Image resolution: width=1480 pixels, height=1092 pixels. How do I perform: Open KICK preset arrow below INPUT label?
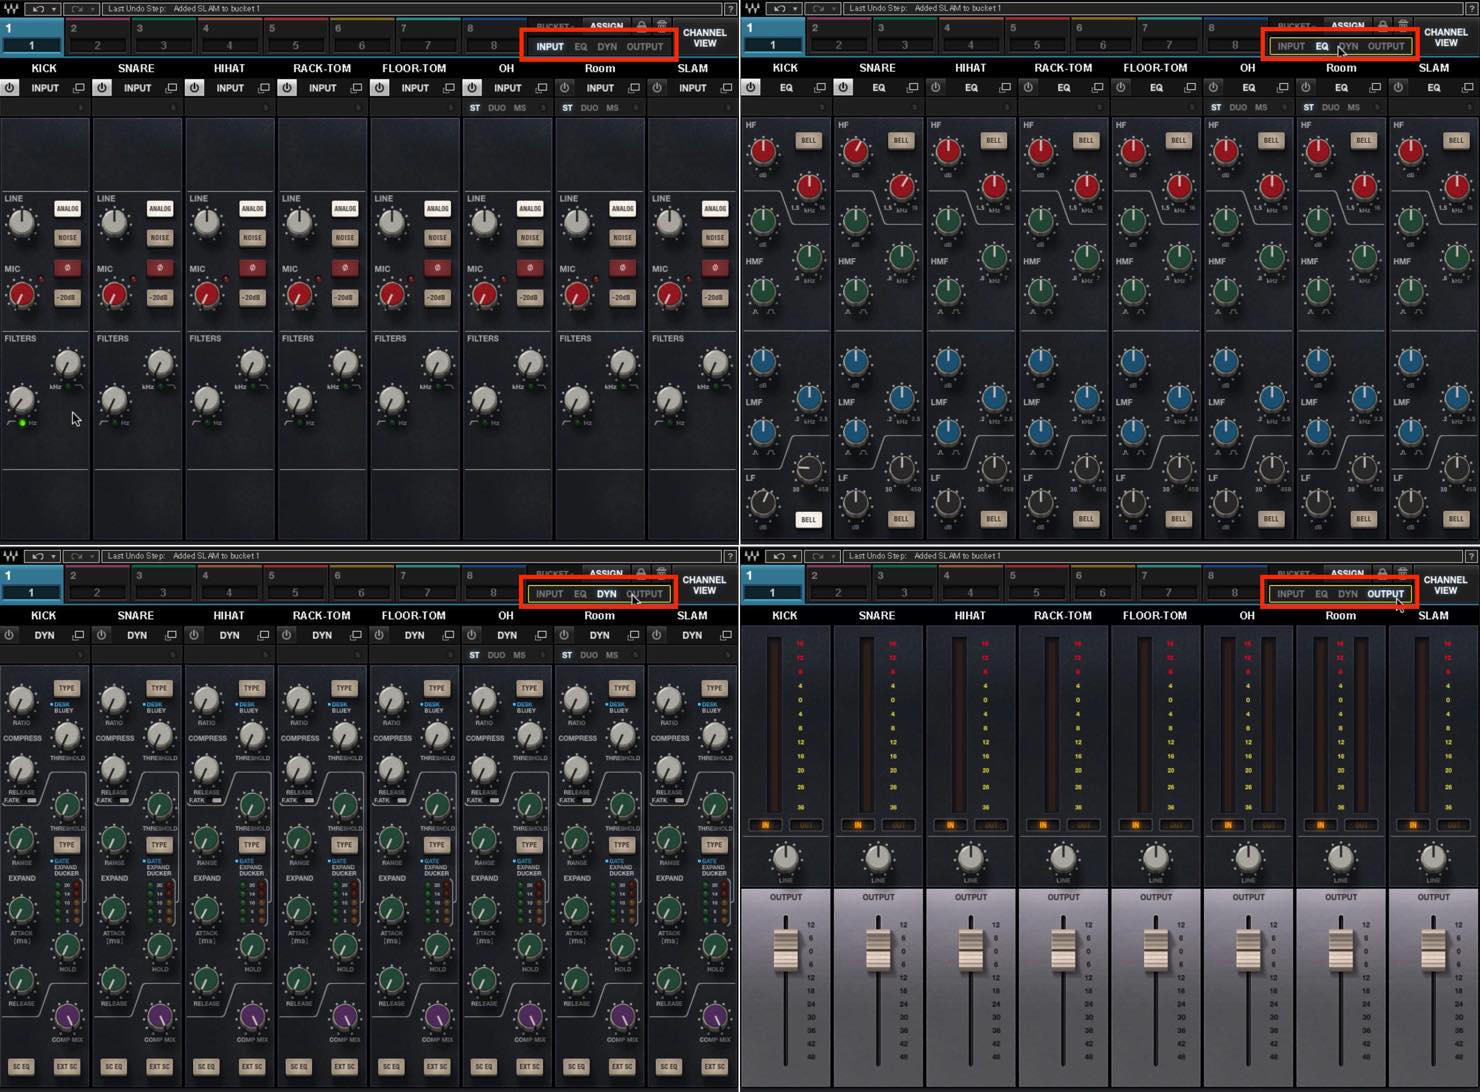(x=80, y=107)
